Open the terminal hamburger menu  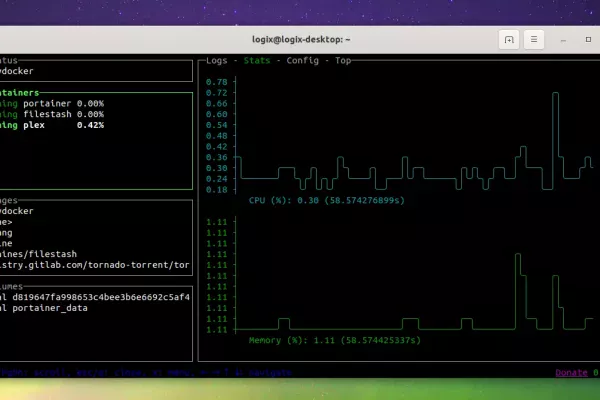[x=534, y=39]
